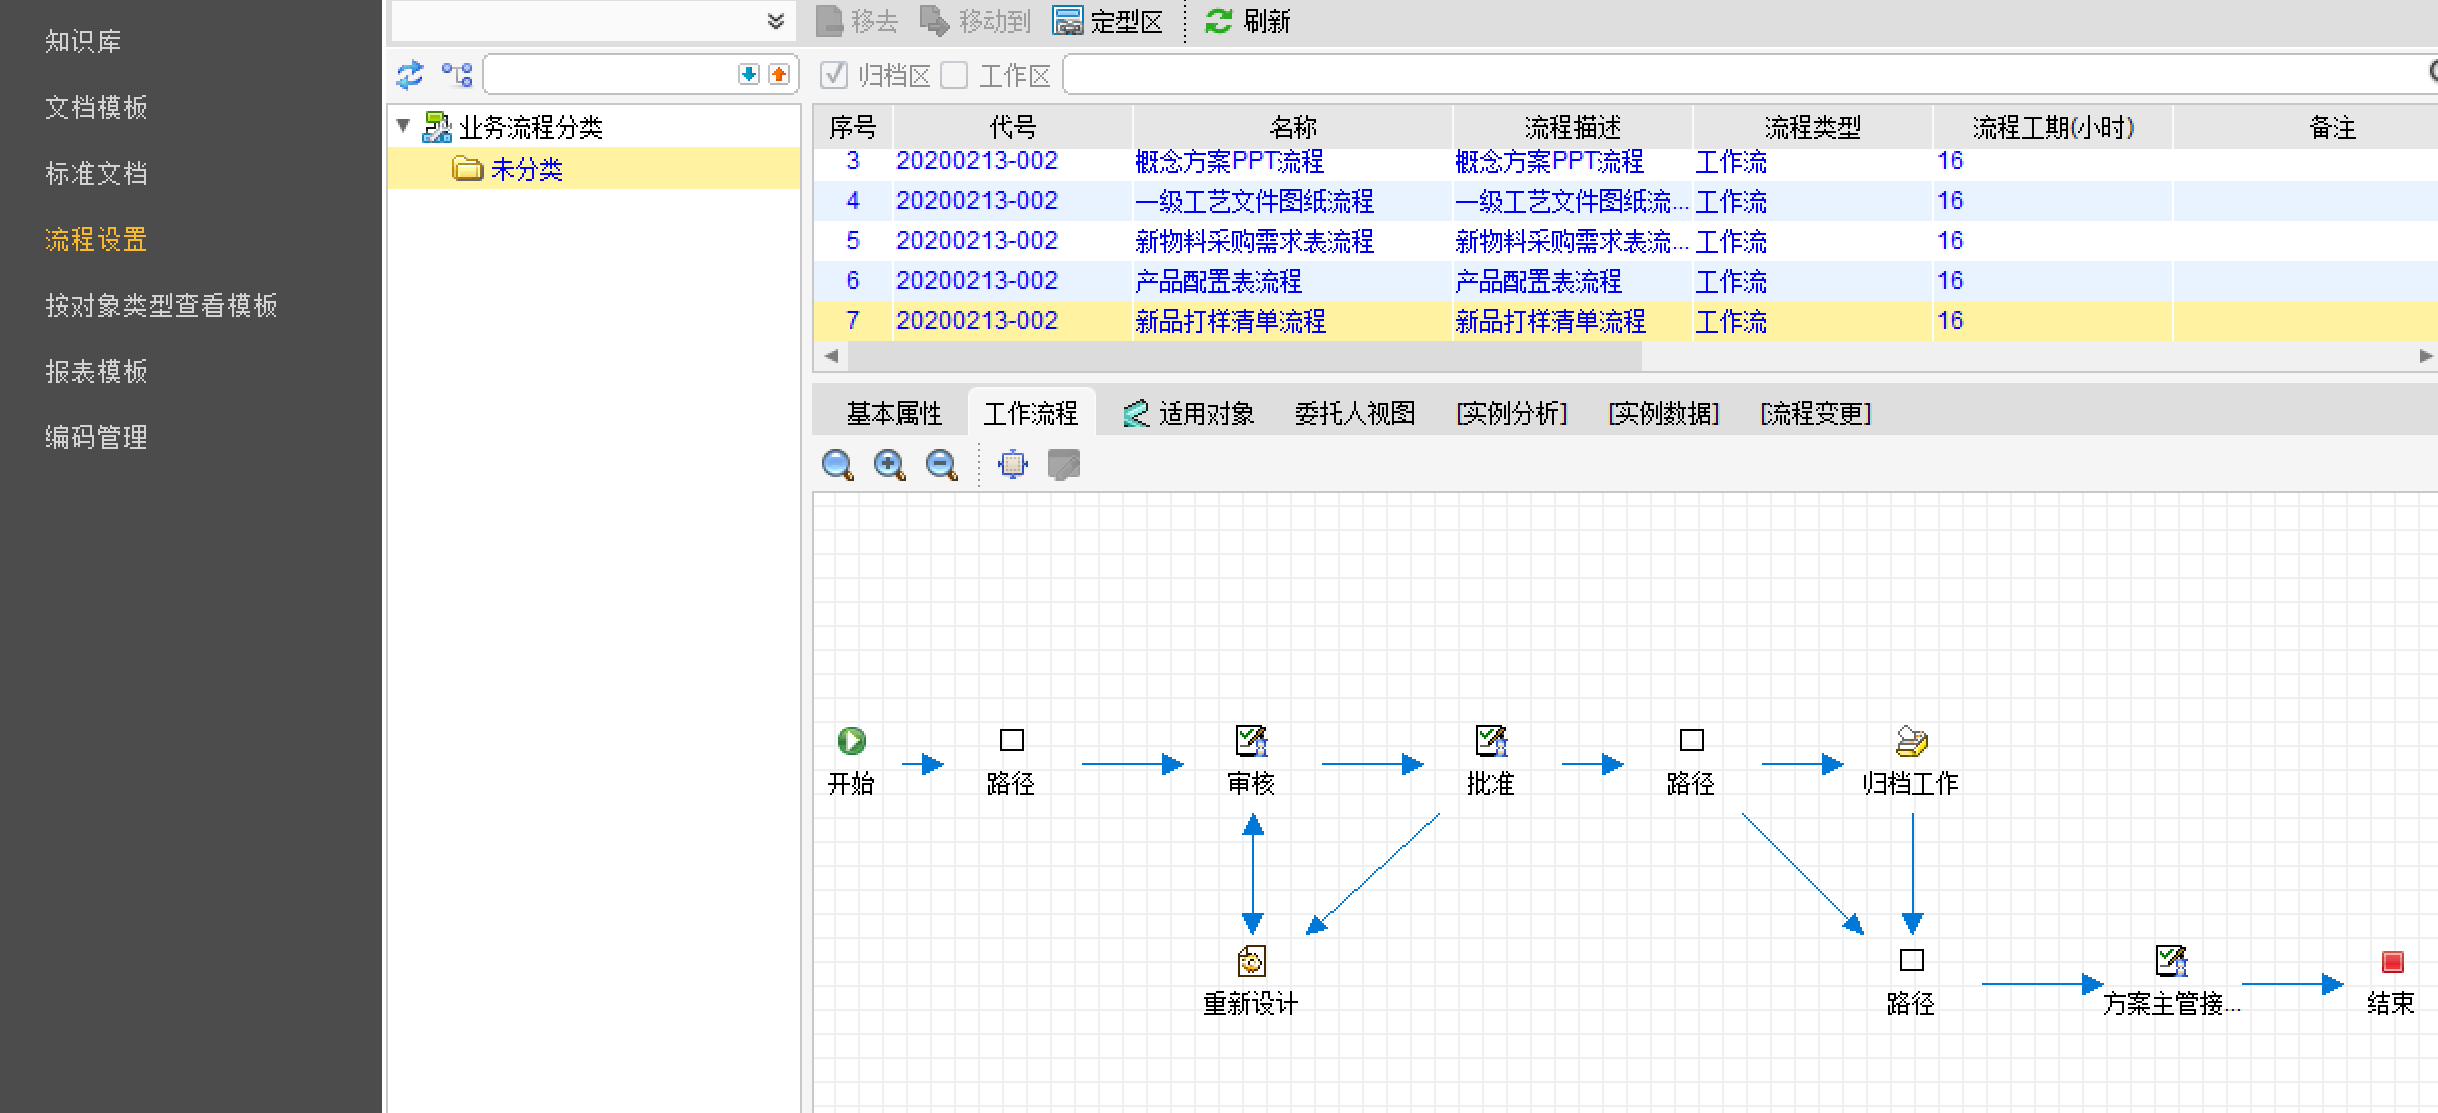This screenshot has height=1113, width=2438.
Task: Click the tree refresh arrows icon
Action: click(410, 75)
